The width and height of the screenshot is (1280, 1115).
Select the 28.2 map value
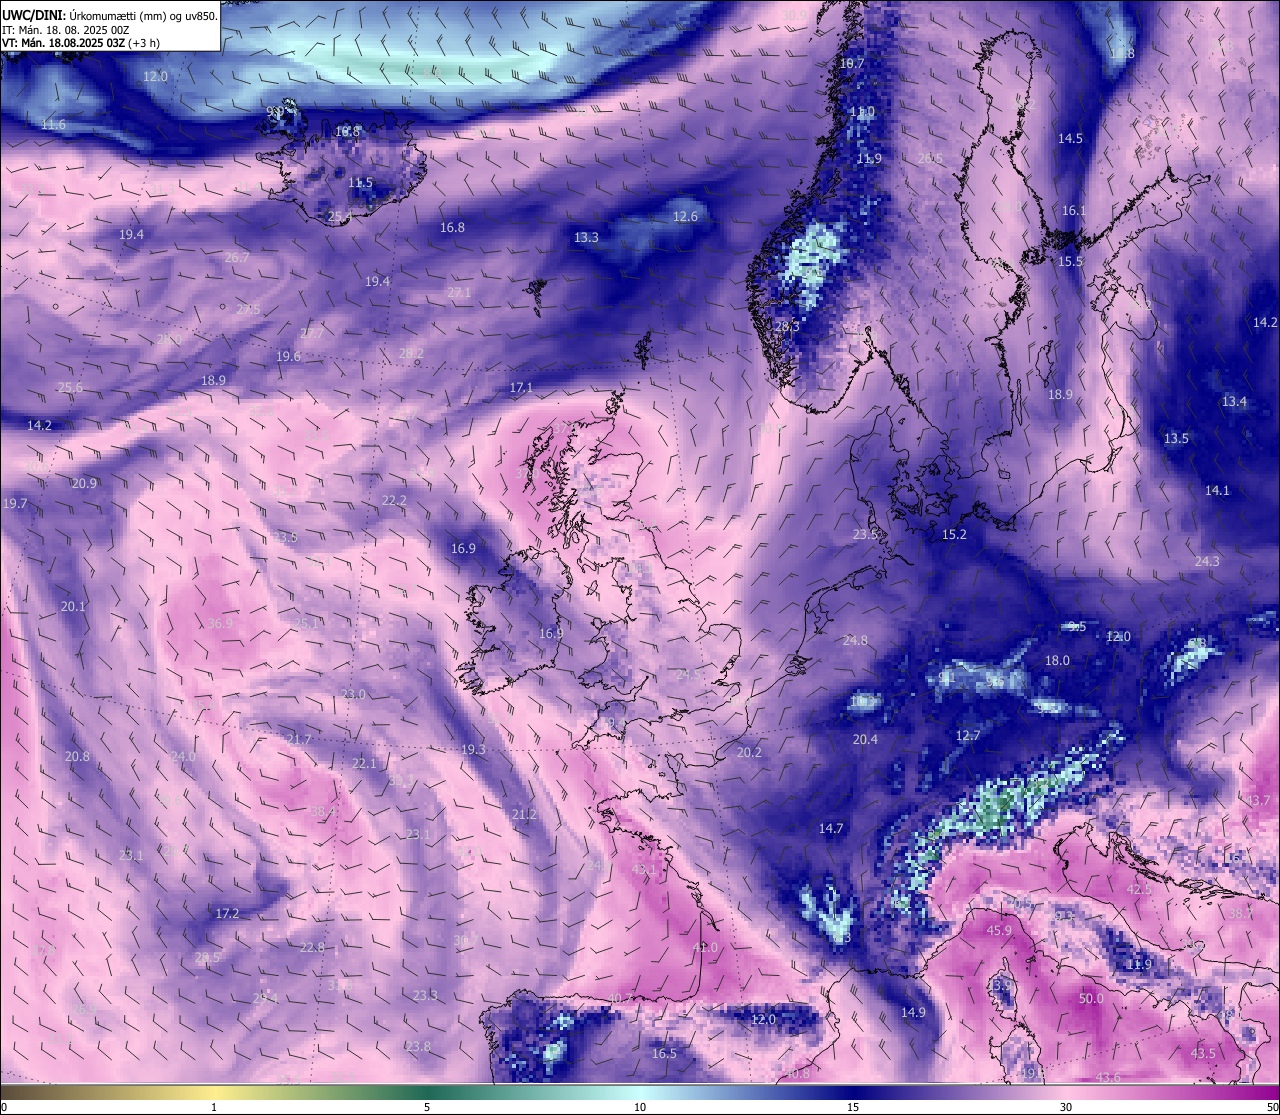(411, 354)
